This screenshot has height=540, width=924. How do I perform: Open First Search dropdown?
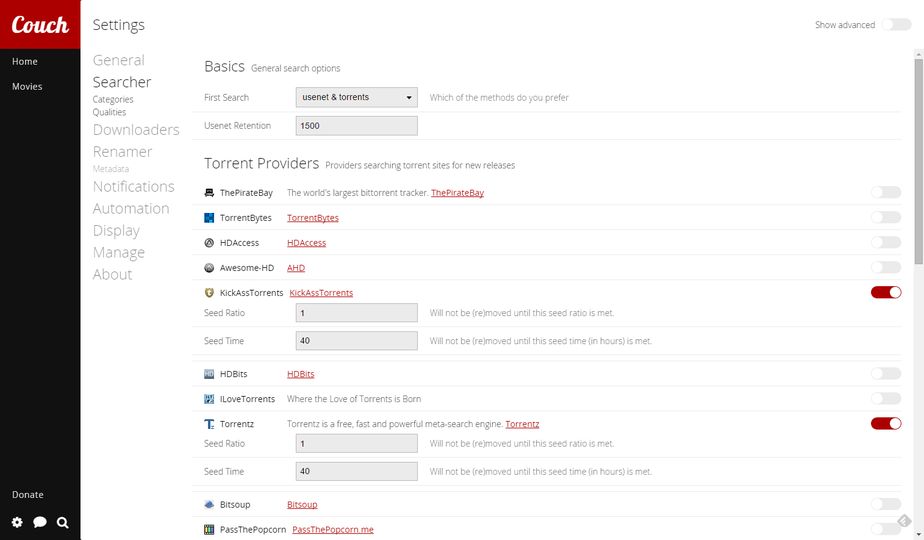(357, 97)
